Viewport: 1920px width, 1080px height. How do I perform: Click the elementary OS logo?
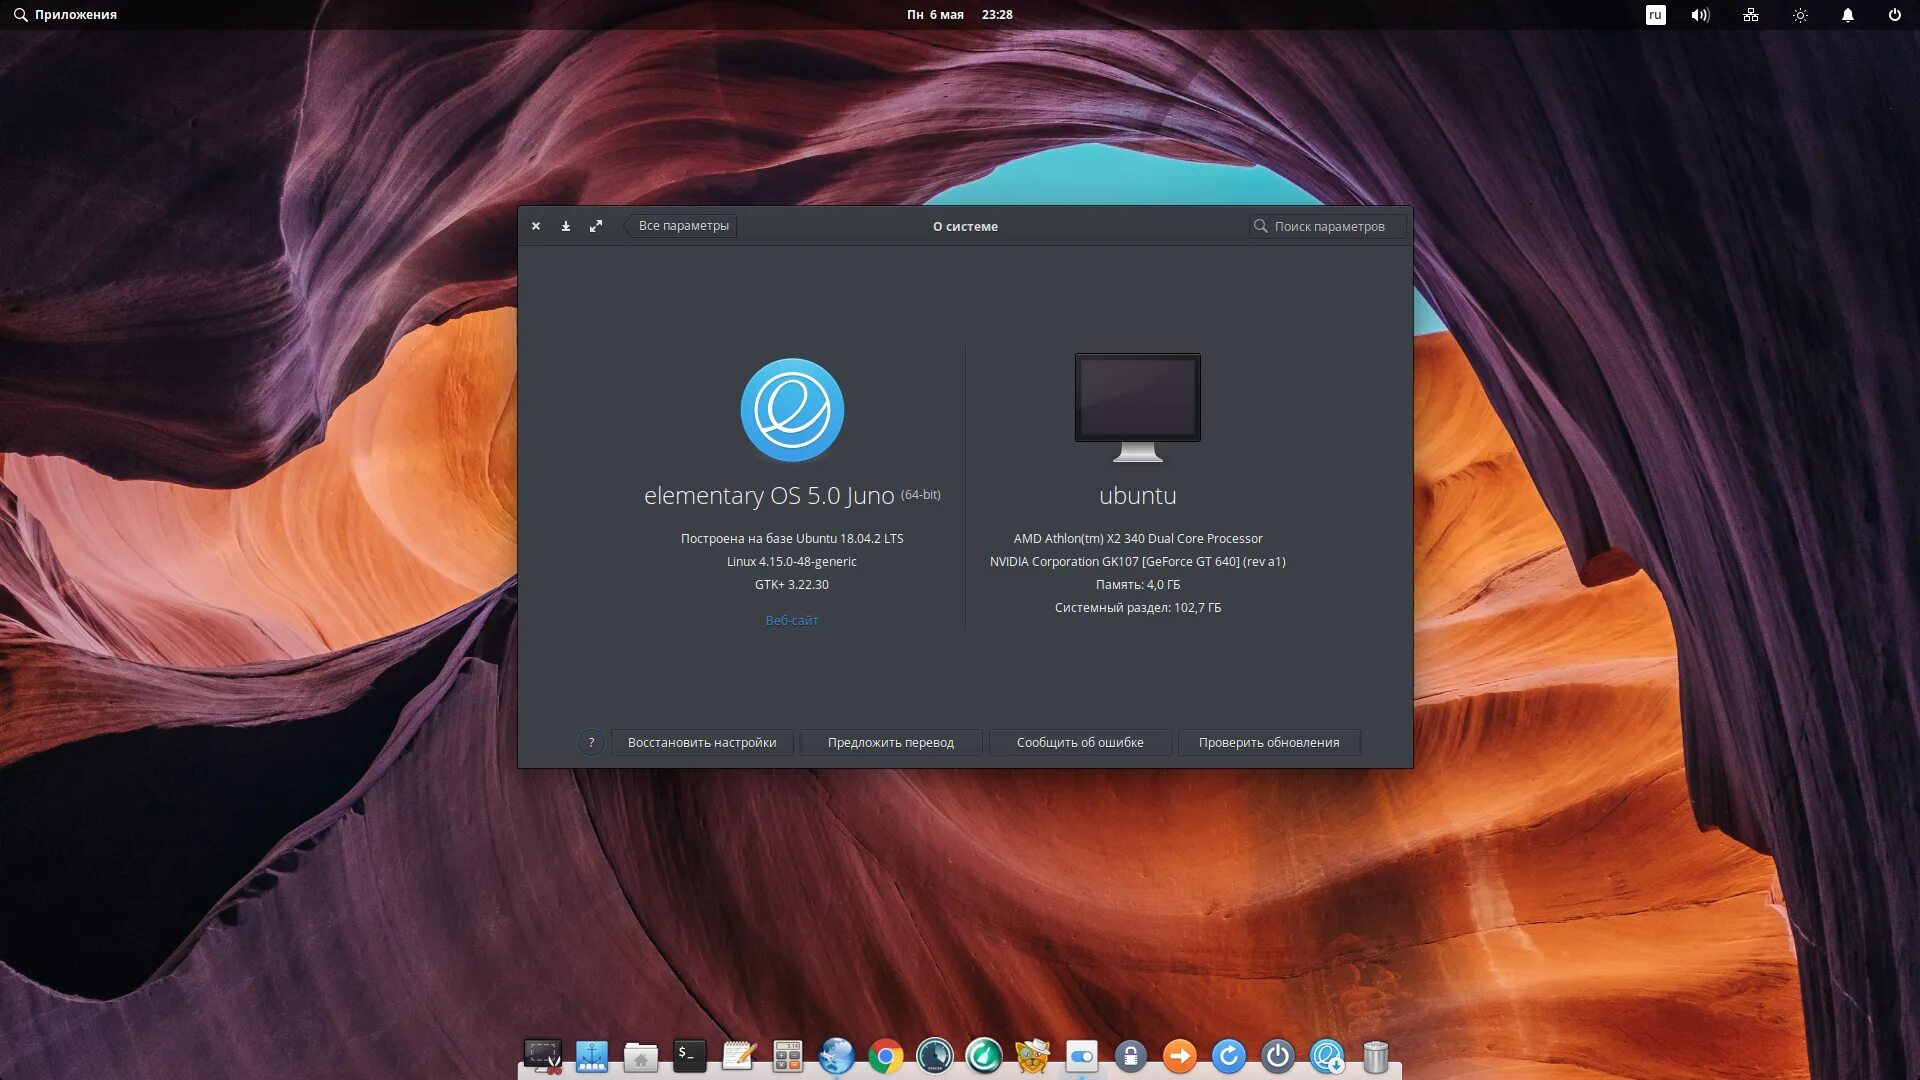[x=792, y=410]
